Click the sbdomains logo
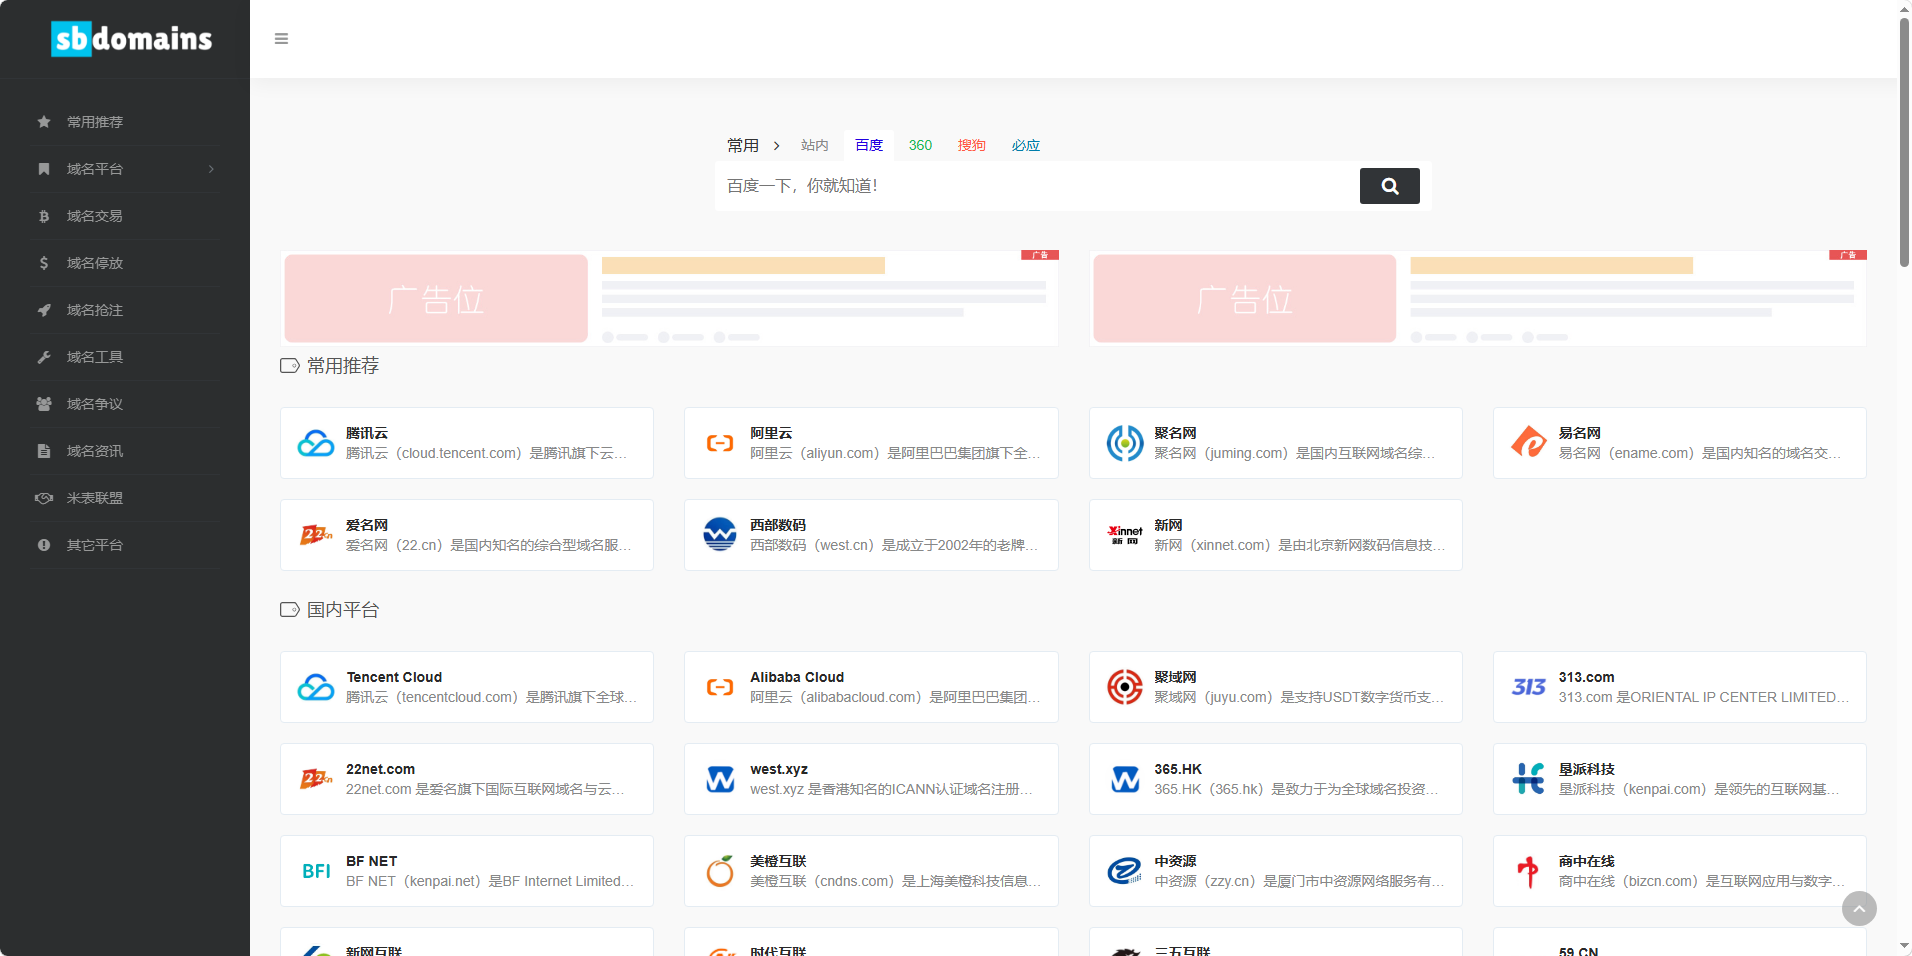Viewport: 1912px width, 956px height. 131,39
